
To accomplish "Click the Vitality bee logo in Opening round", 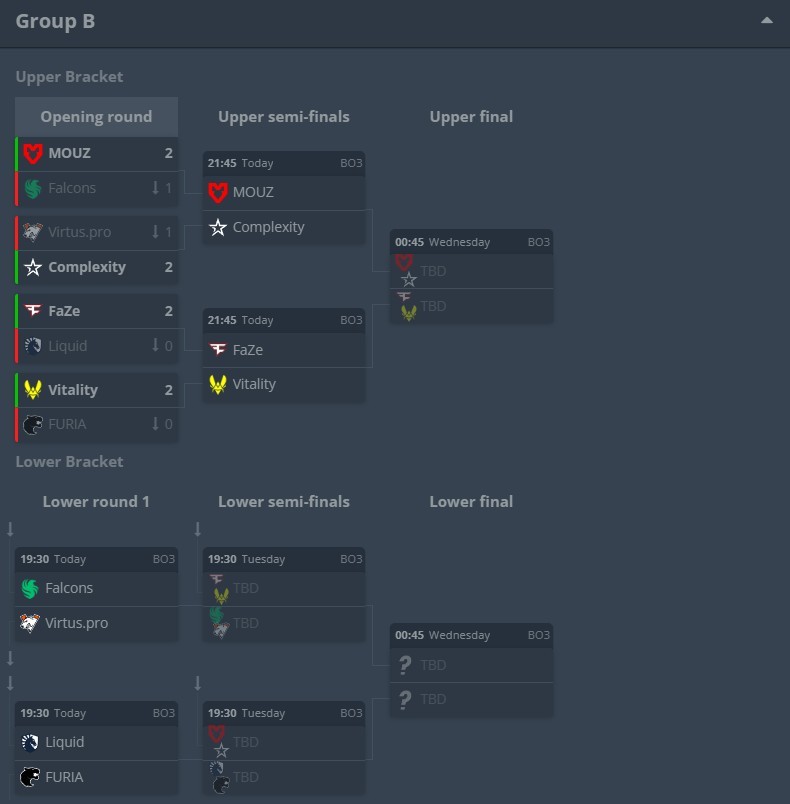I will tap(33, 390).
